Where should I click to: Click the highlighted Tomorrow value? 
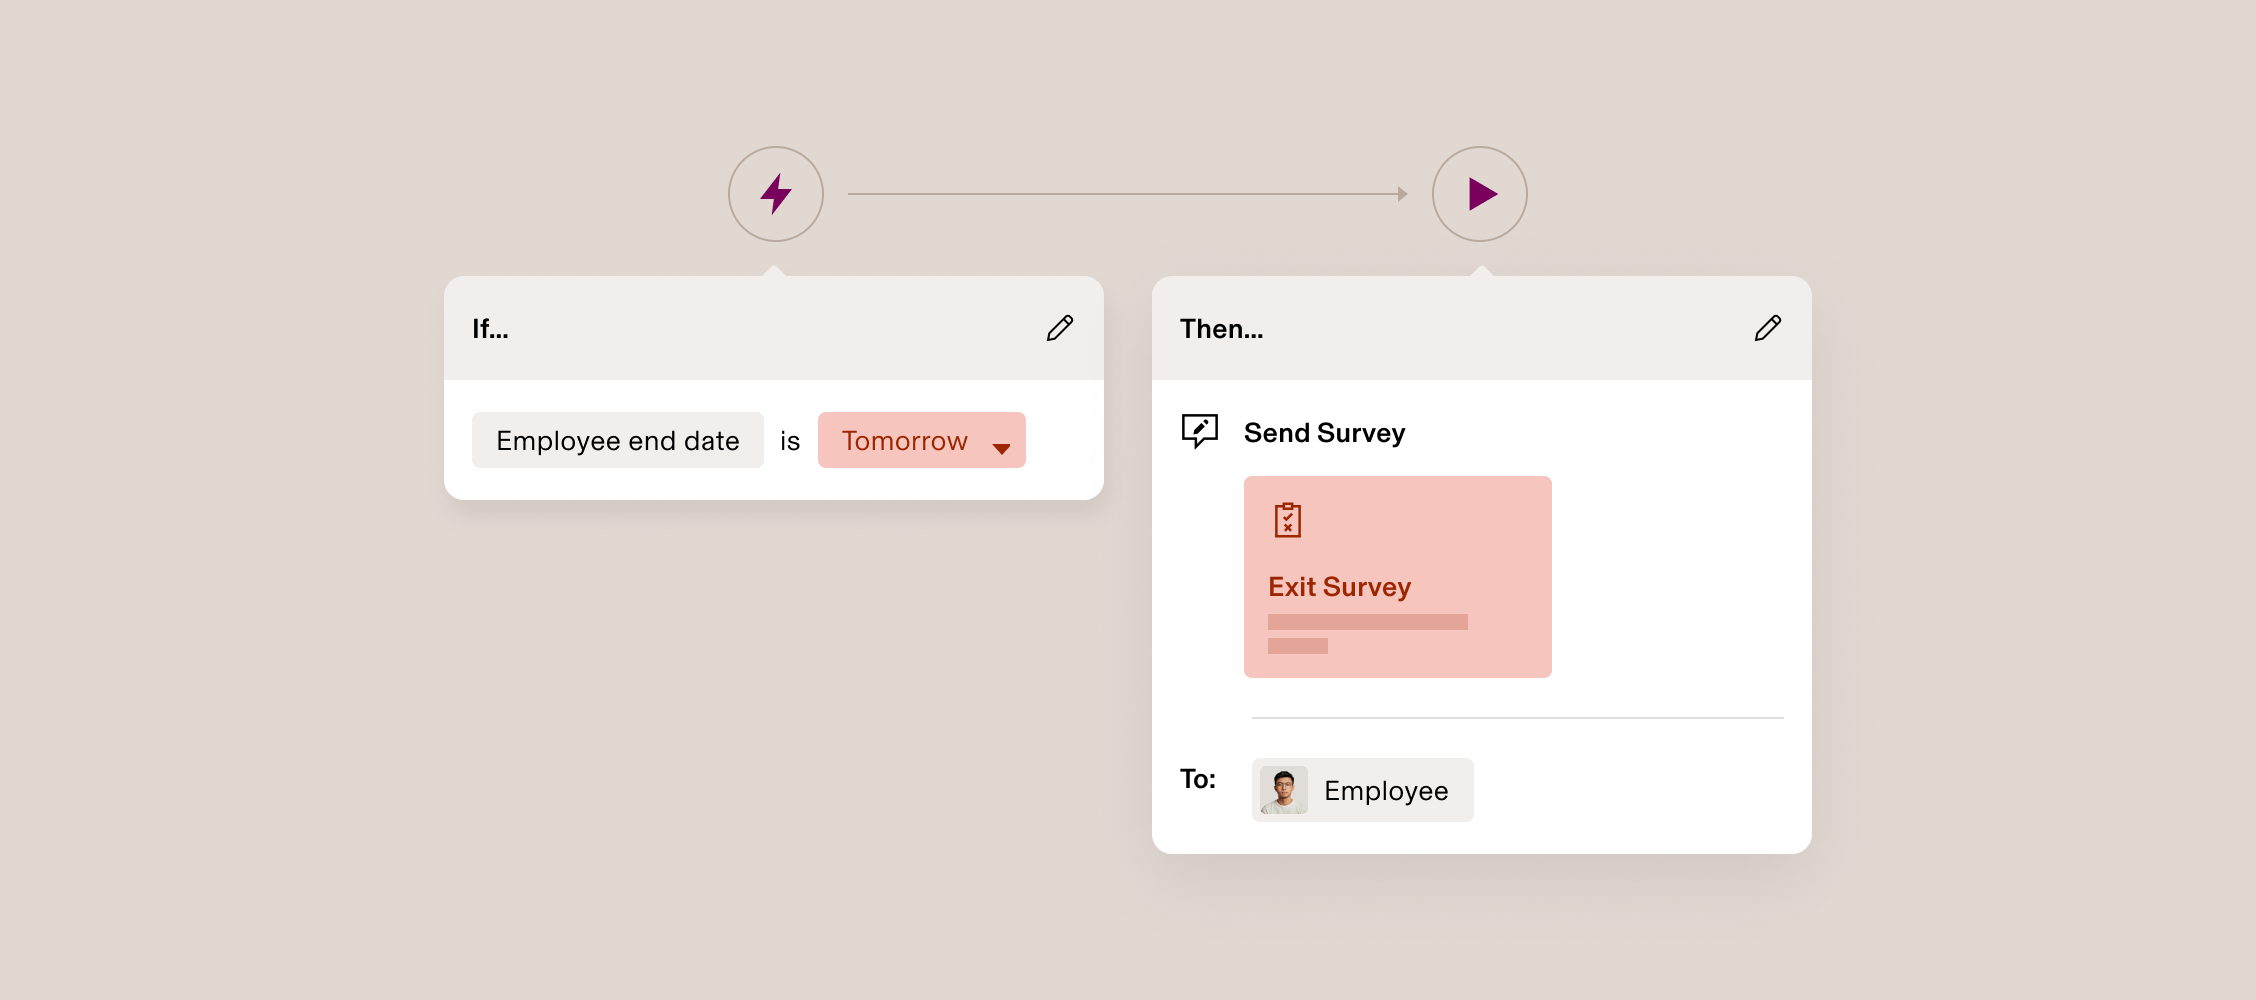[x=905, y=440]
